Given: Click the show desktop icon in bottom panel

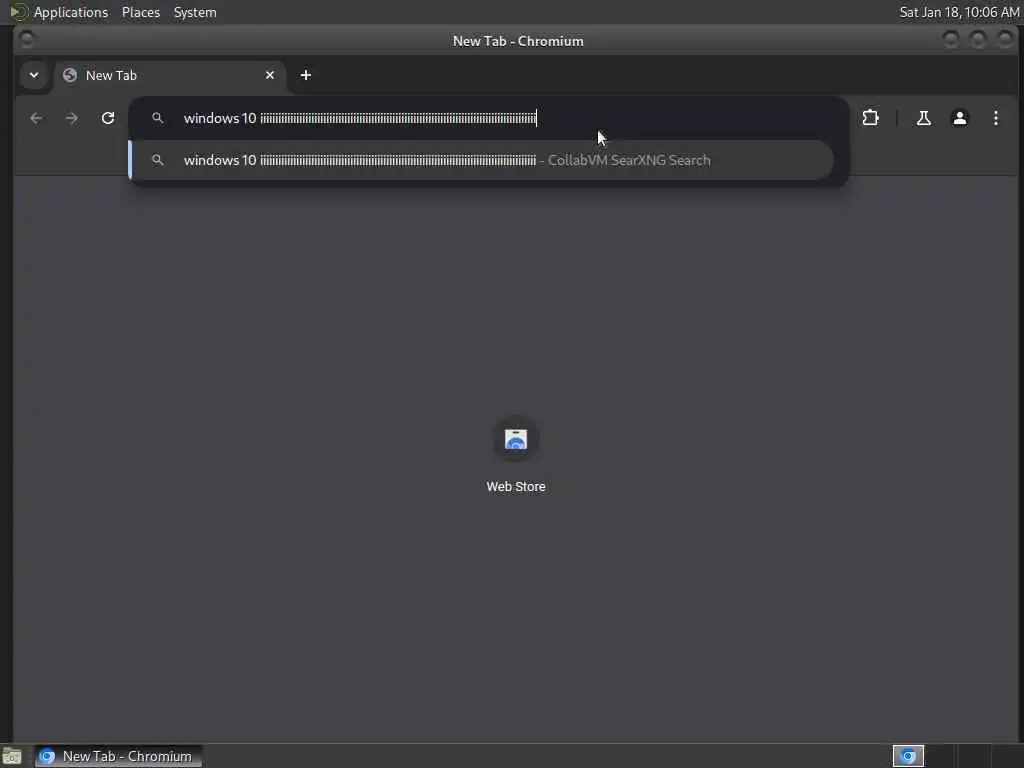Looking at the screenshot, I should pos(12,757).
